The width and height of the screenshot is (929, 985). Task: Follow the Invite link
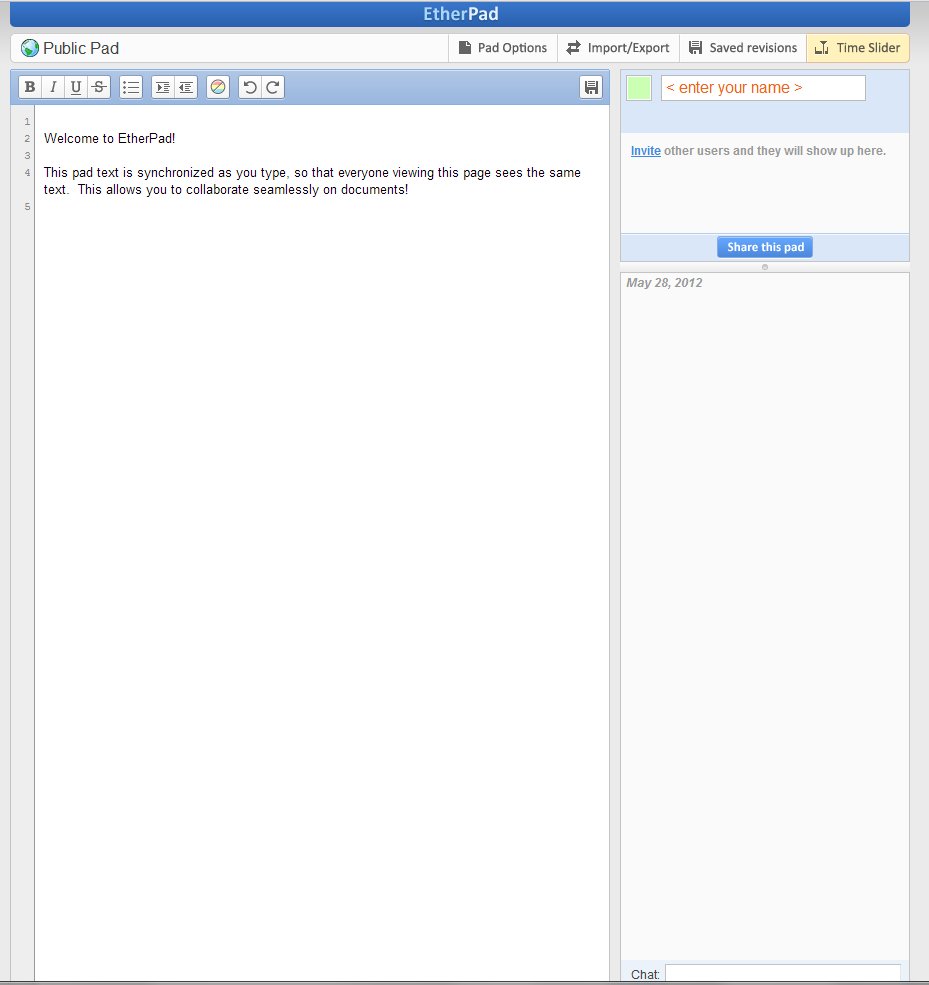click(x=645, y=151)
